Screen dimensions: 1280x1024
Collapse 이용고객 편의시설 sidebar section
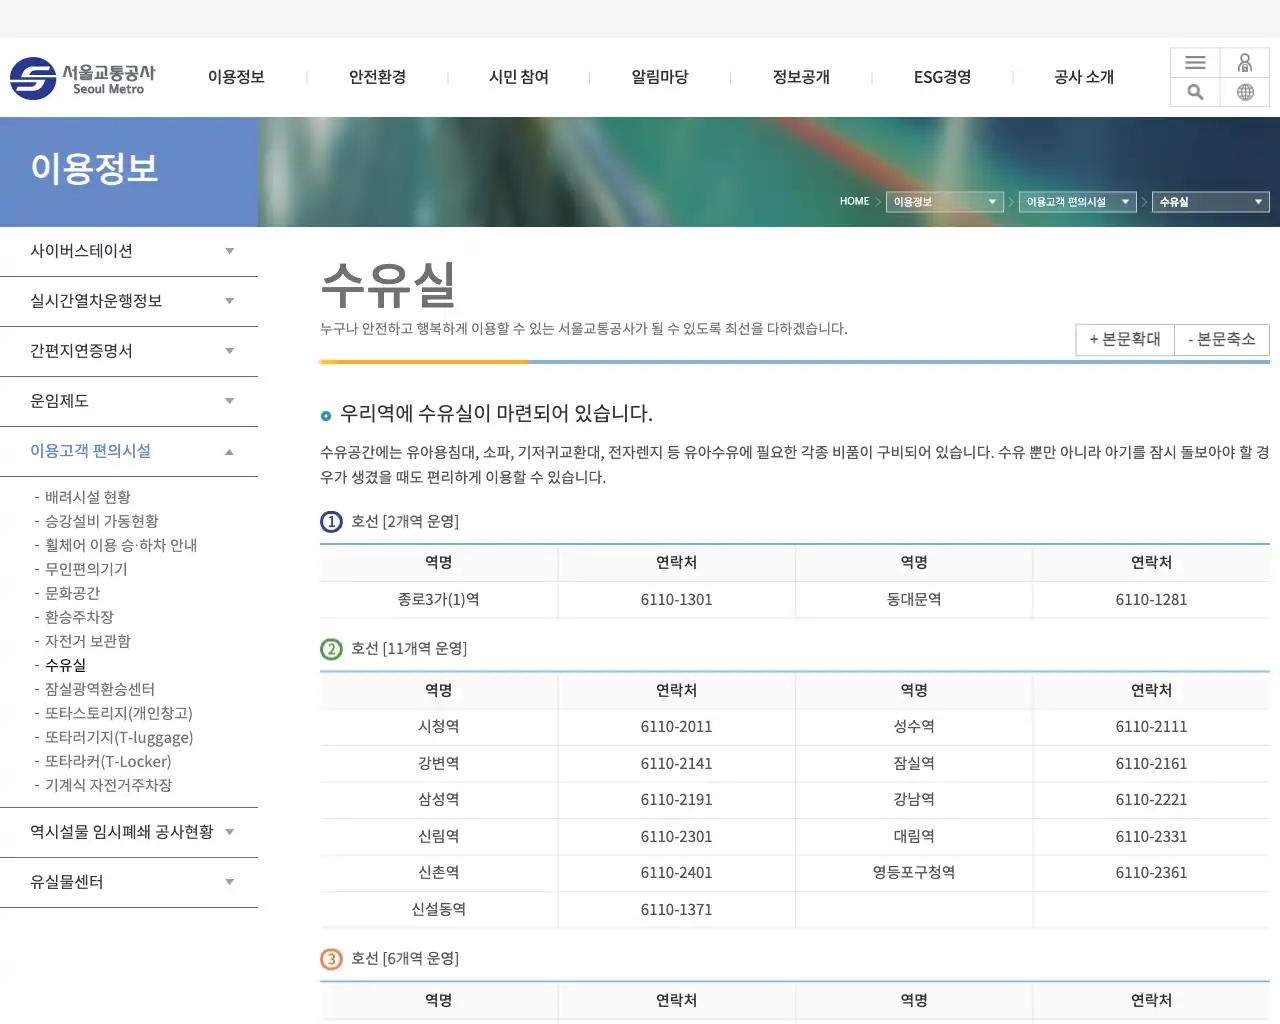129,451
